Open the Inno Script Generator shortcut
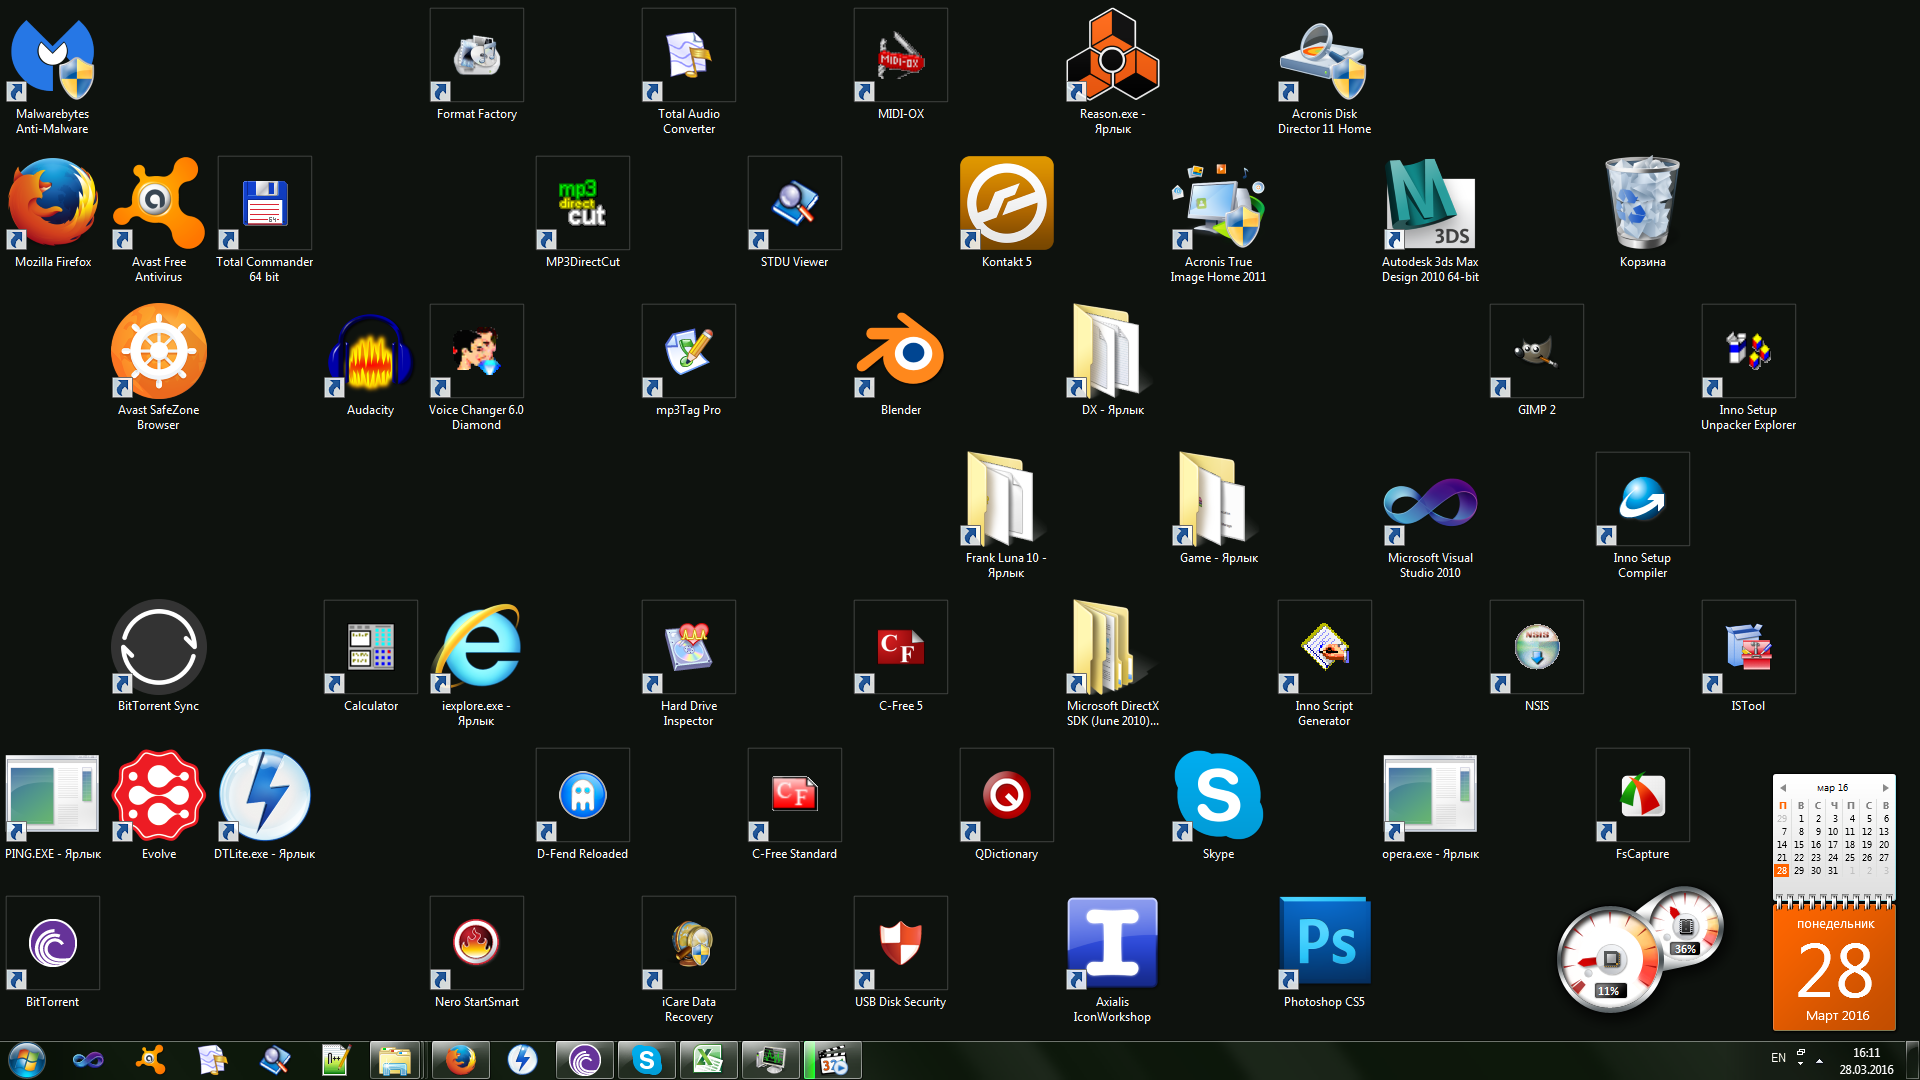Viewport: 1920px width, 1080px height. 1325,648
